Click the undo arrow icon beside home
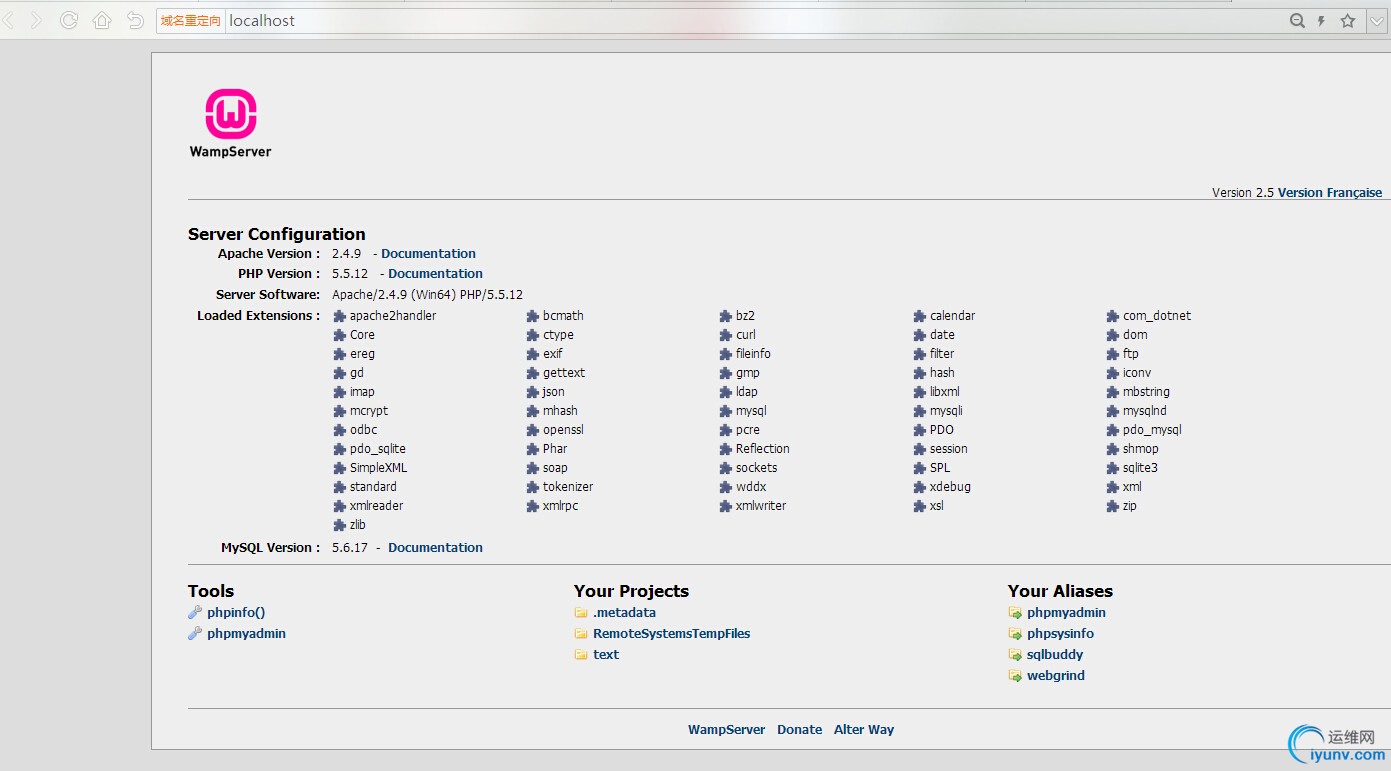 click(135, 20)
